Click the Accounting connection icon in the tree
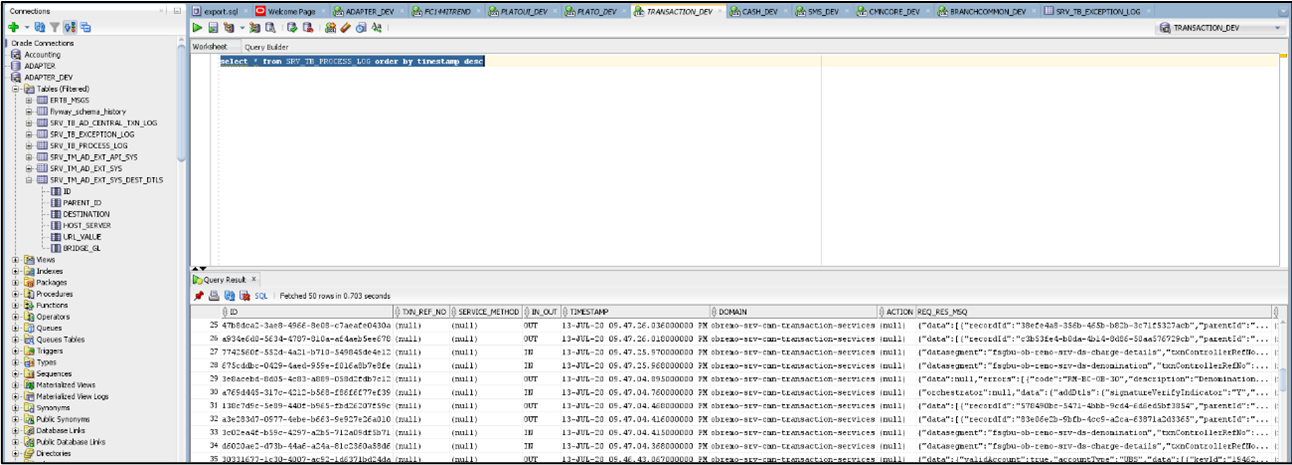The height and width of the screenshot is (465, 1292). 16,55
